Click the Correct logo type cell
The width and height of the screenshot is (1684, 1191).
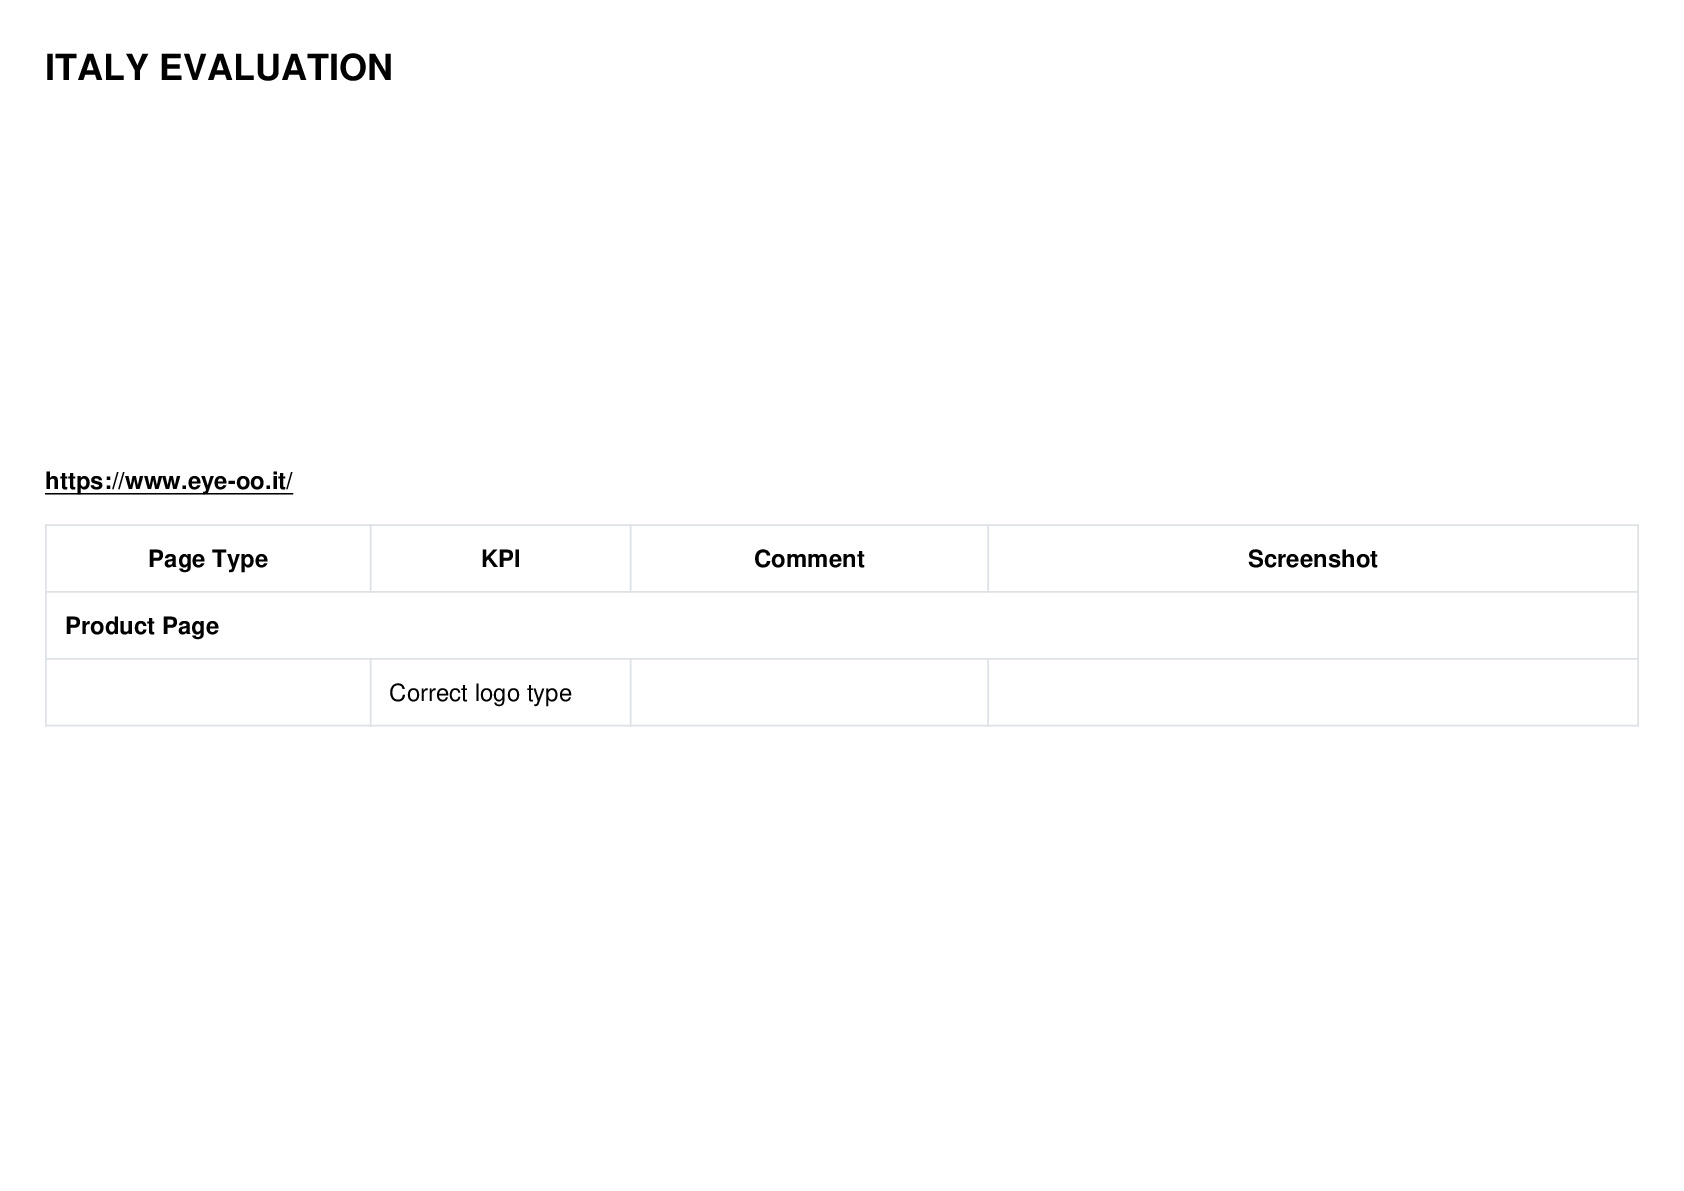(x=501, y=693)
